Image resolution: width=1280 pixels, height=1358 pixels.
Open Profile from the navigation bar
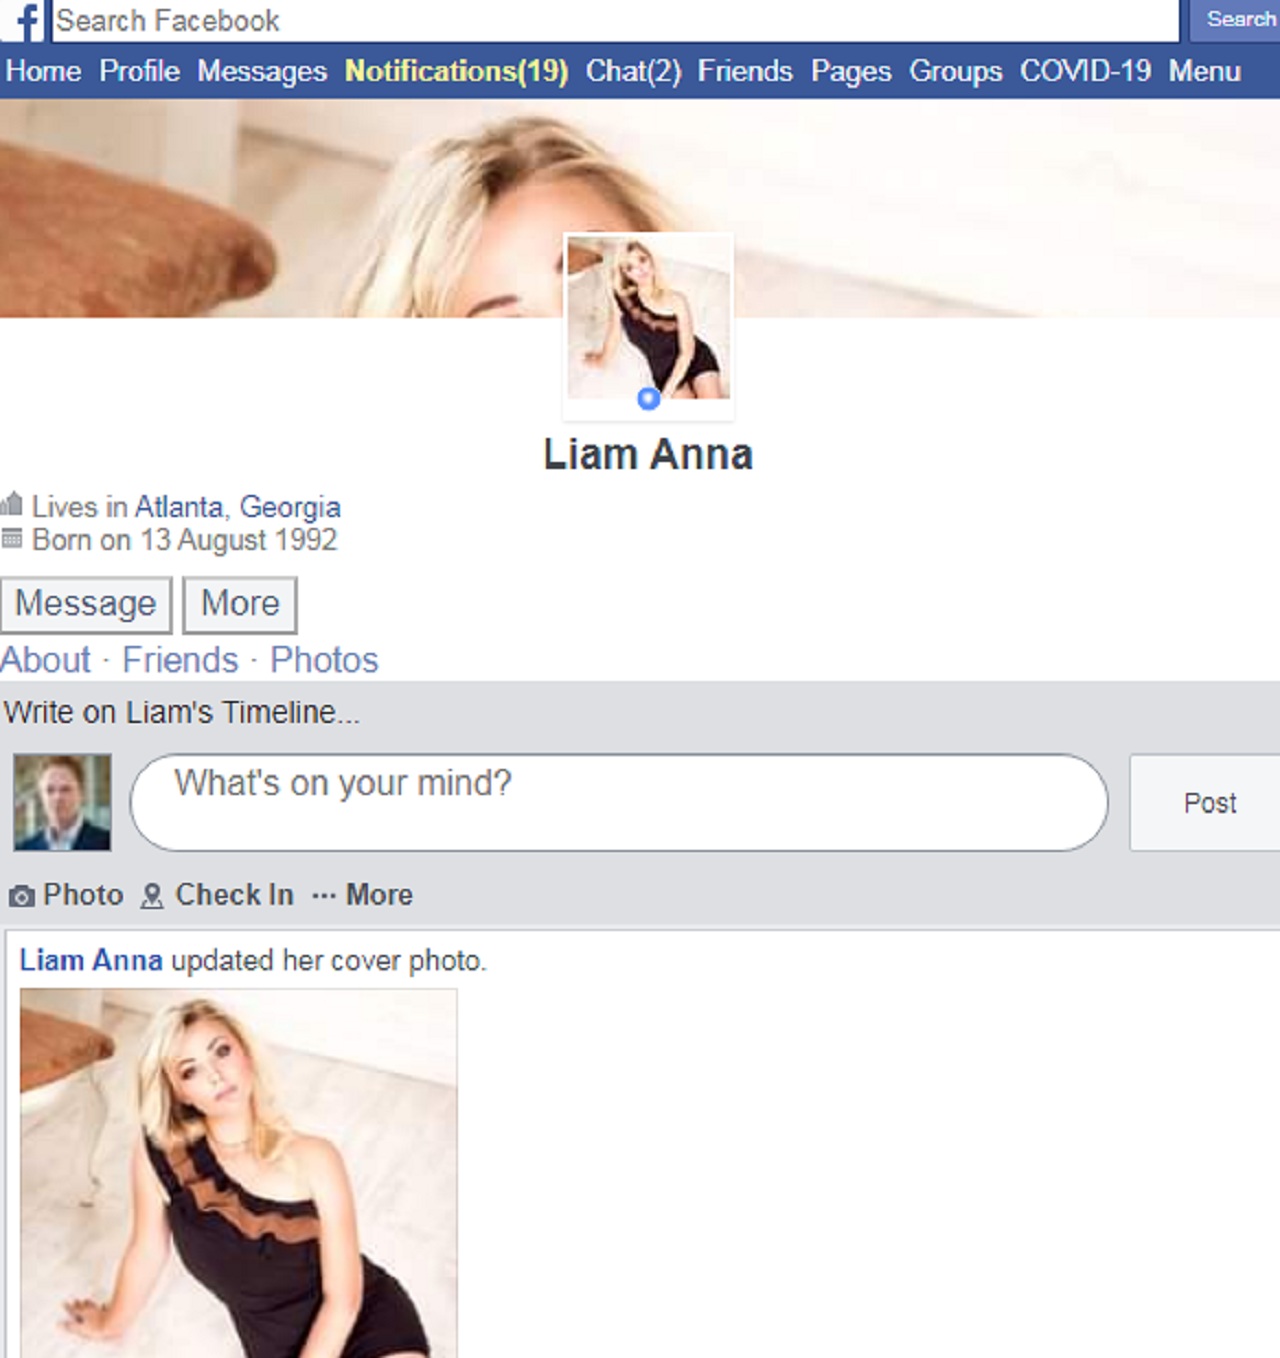click(x=140, y=71)
